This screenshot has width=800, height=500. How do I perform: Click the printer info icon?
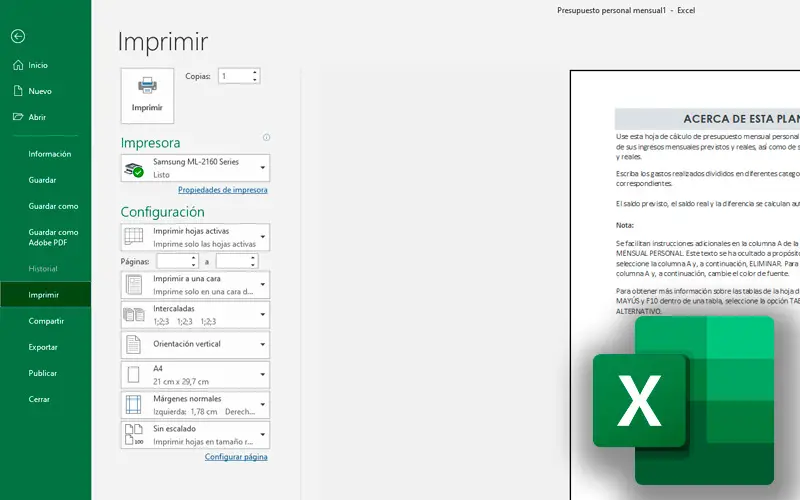click(266, 137)
